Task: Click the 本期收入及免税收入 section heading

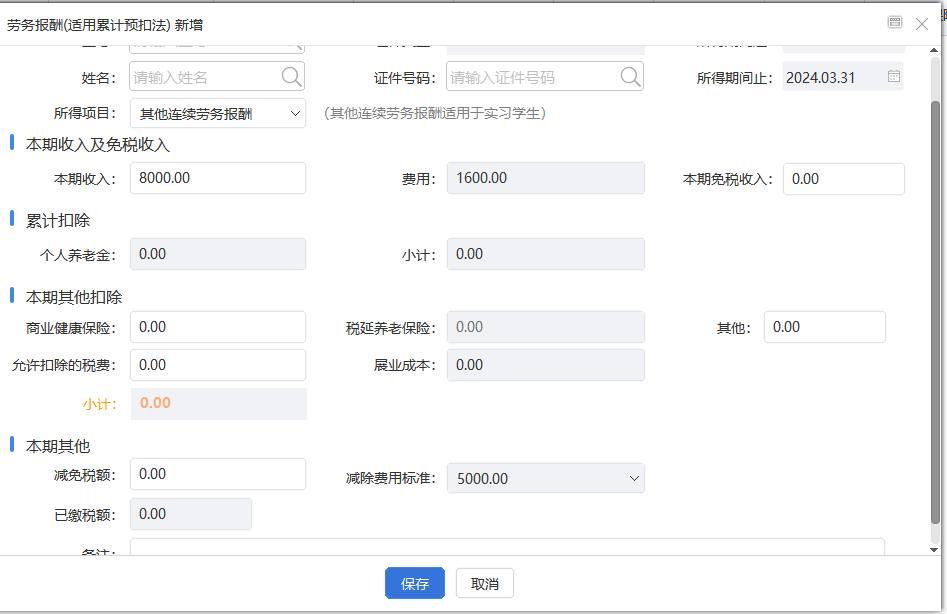Action: click(x=98, y=145)
